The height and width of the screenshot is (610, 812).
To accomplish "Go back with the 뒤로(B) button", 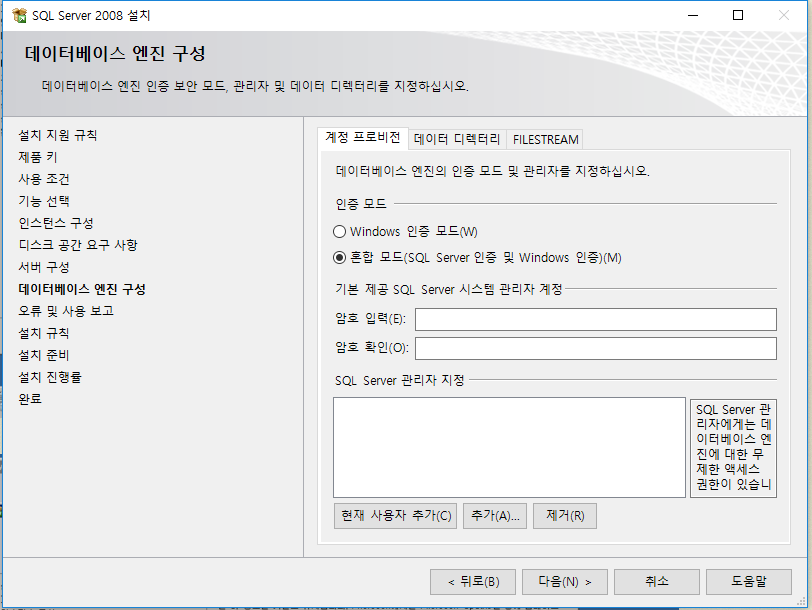I will (473, 582).
